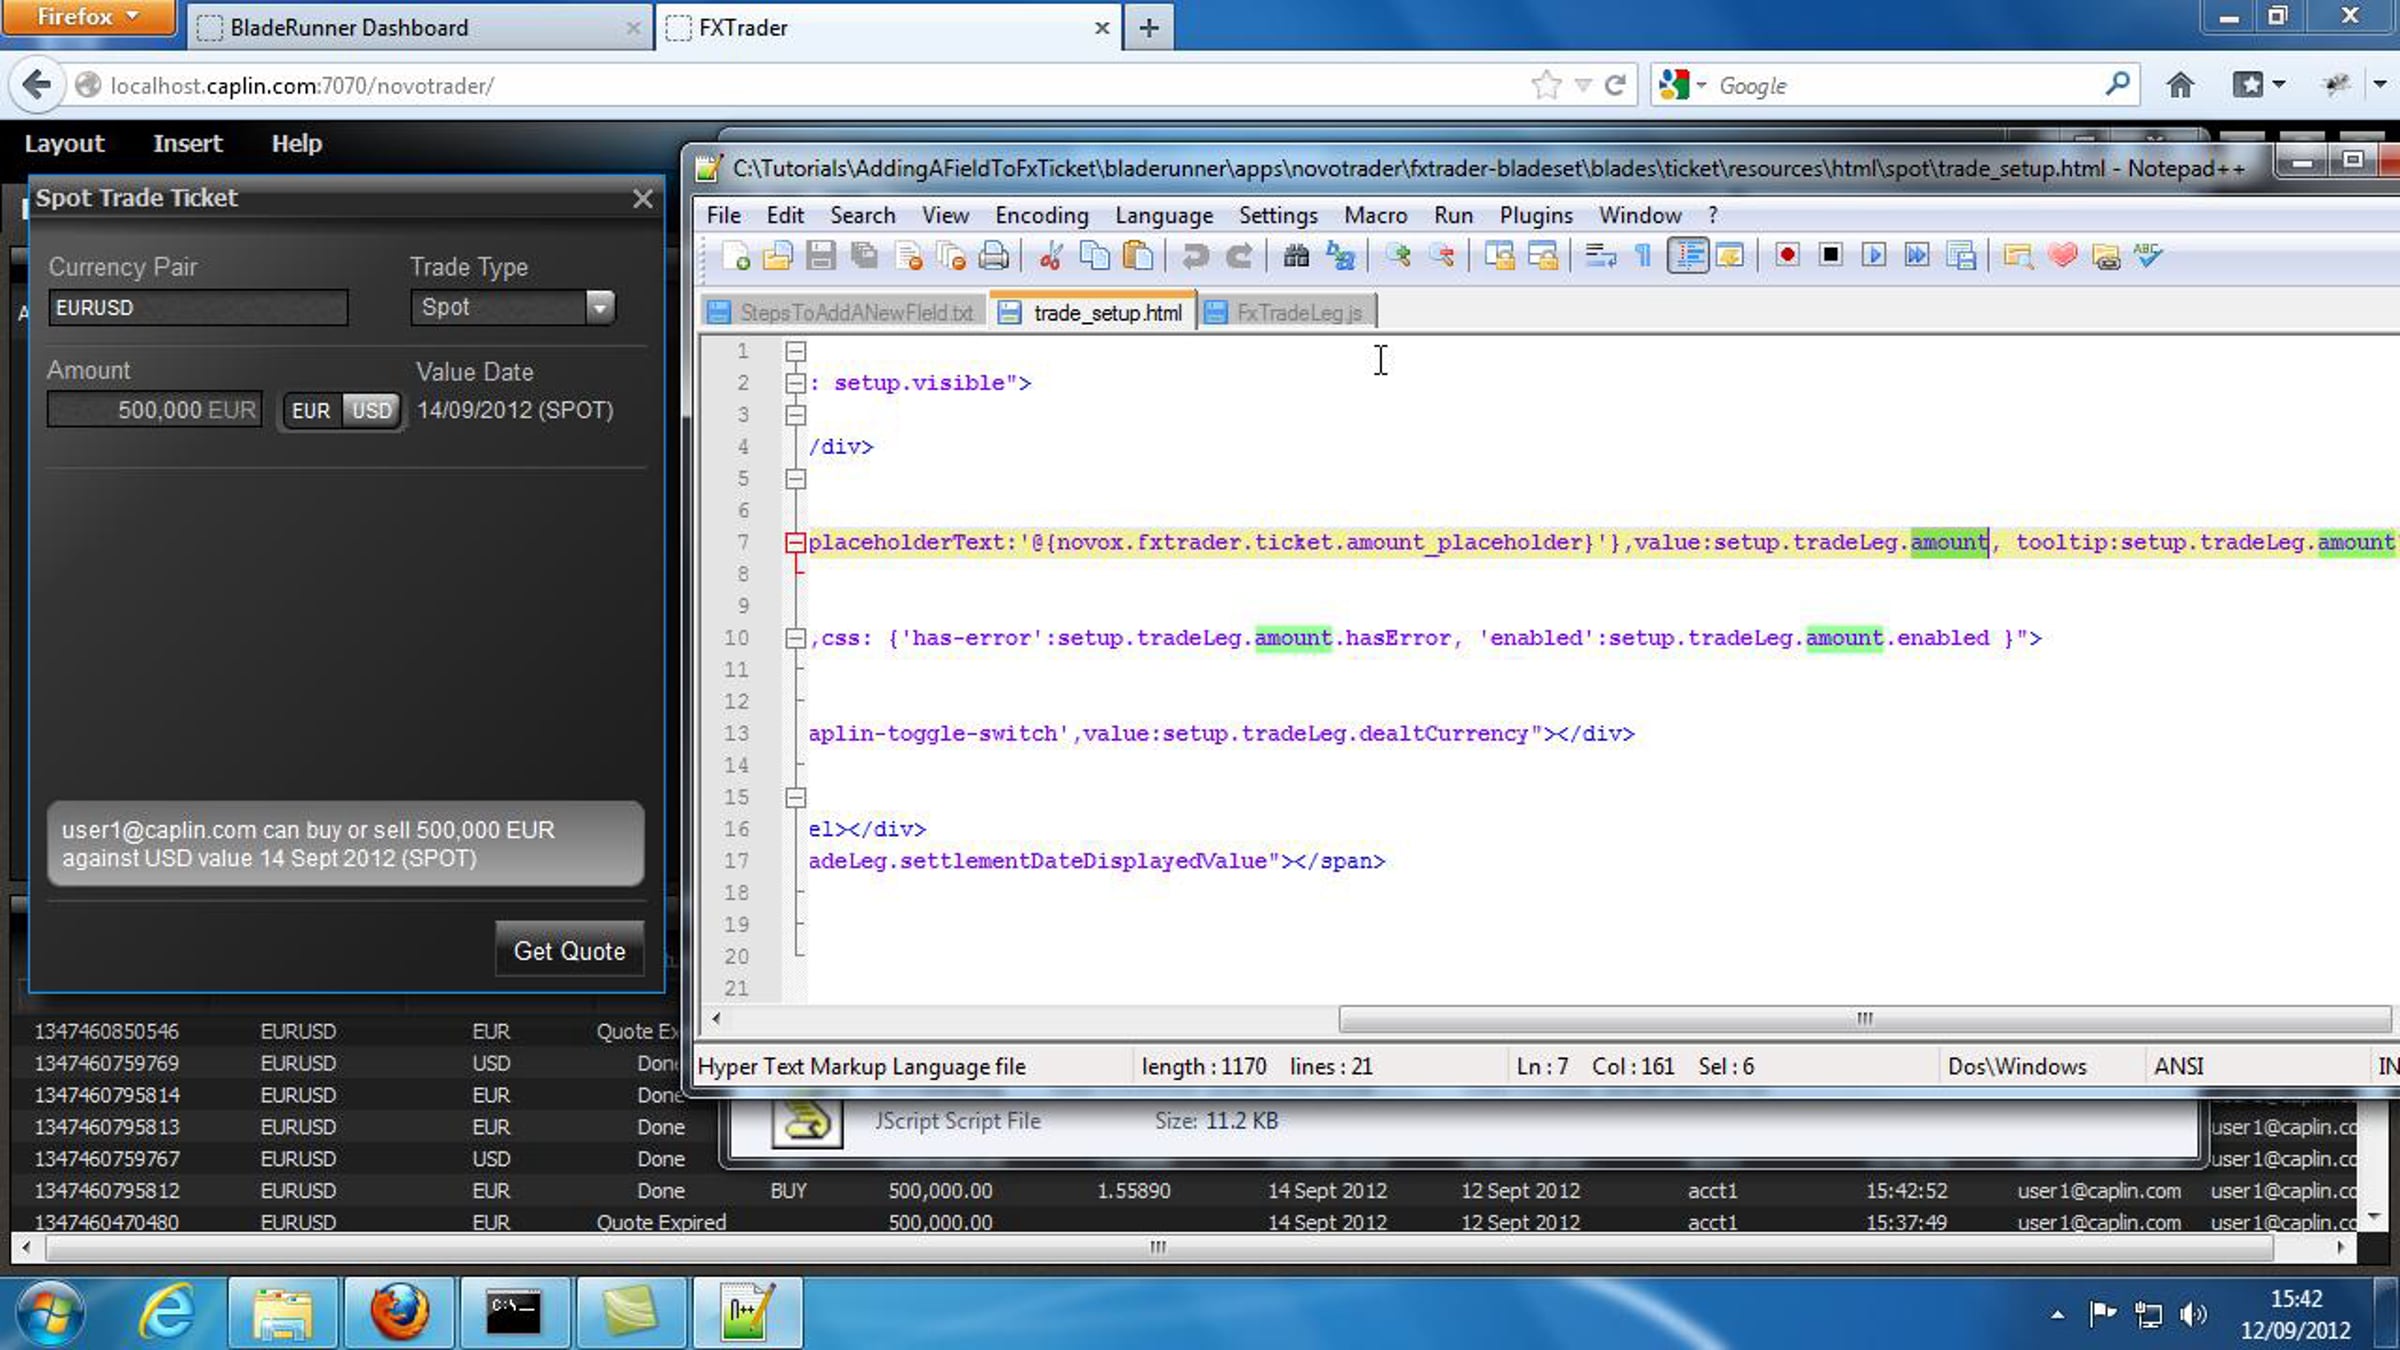Click the Cut scissors icon
Screen dimensions: 2400x1350
click(1051, 256)
